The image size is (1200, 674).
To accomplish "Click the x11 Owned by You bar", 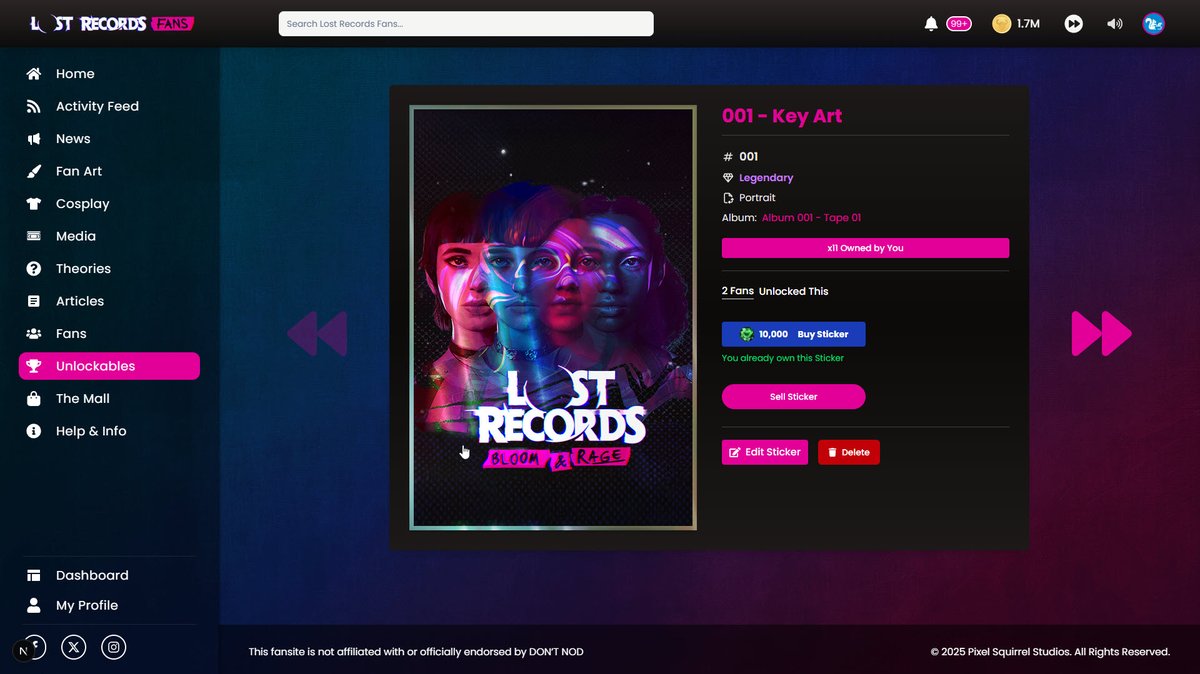I will [865, 248].
